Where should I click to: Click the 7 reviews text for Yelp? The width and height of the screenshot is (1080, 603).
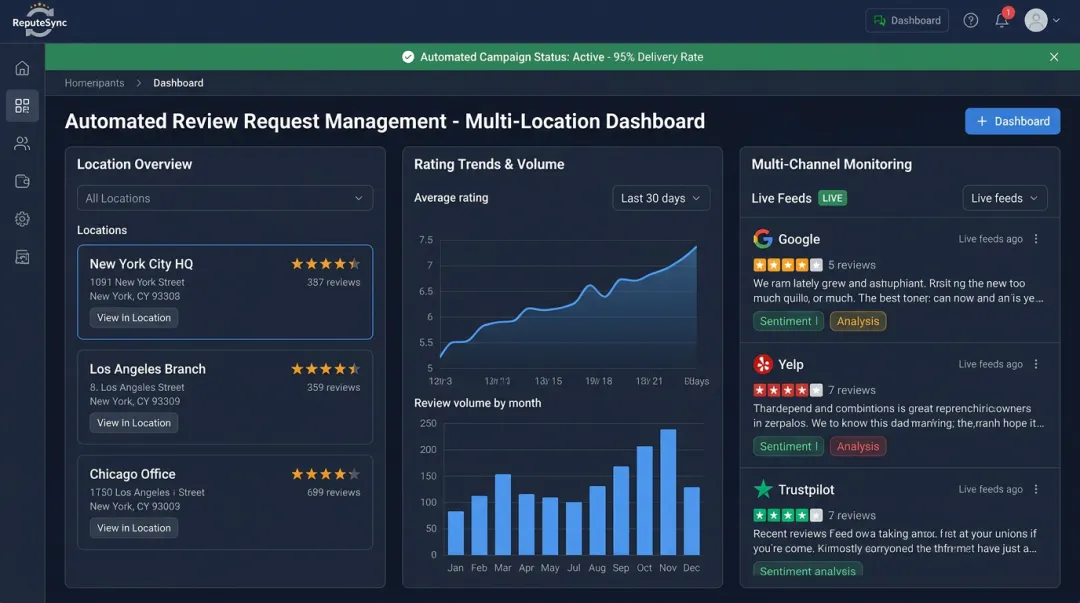[852, 390]
